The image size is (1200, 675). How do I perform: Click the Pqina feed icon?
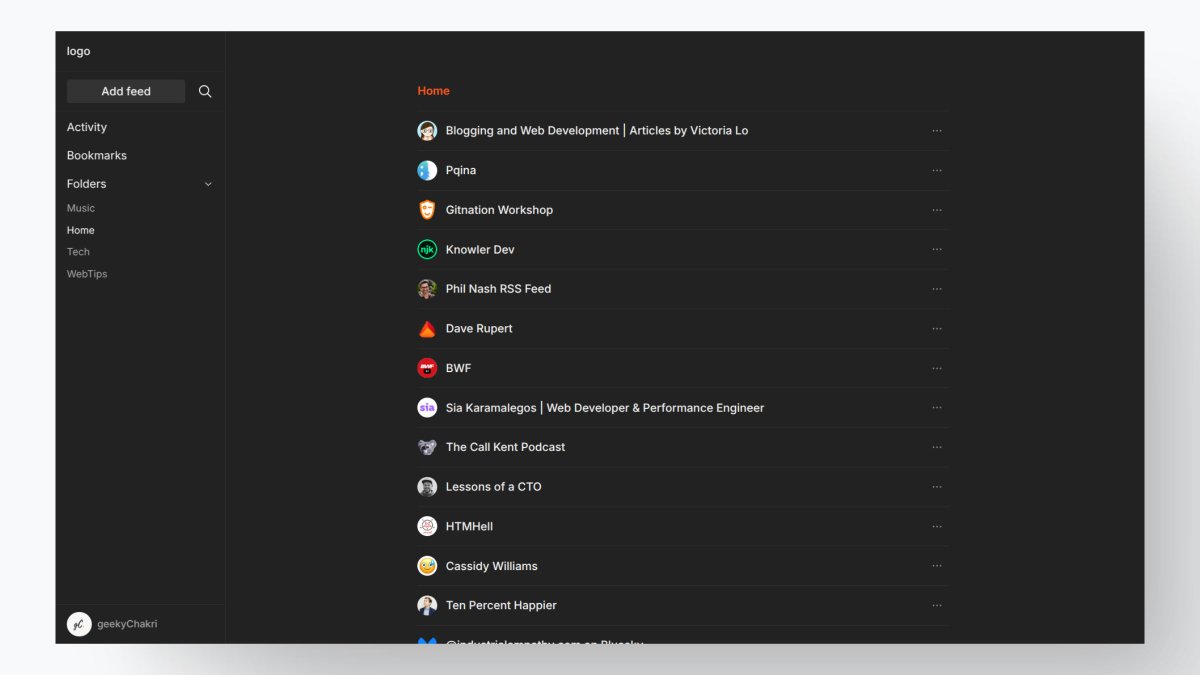click(427, 170)
